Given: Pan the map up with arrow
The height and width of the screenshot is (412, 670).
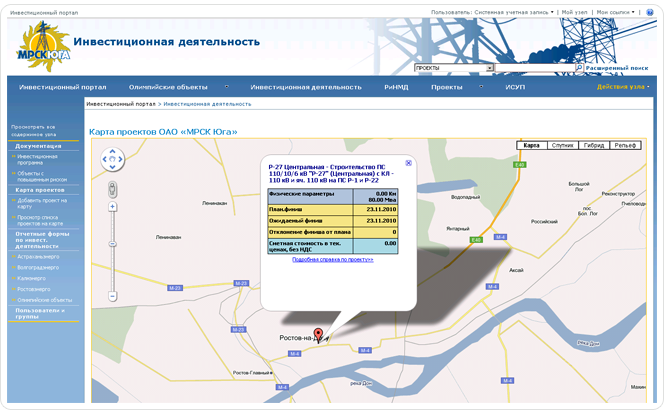Looking at the screenshot, I should tap(112, 151).
